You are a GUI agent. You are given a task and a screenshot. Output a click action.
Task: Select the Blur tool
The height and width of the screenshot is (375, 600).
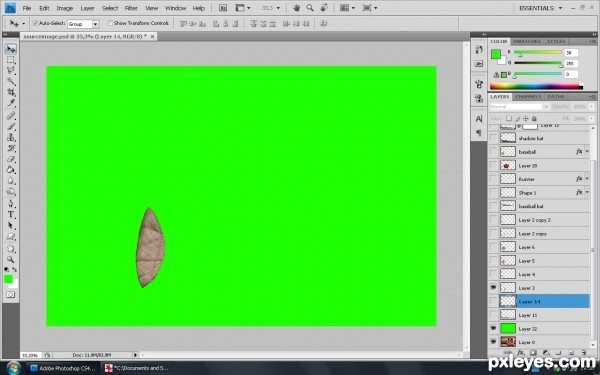click(11, 180)
